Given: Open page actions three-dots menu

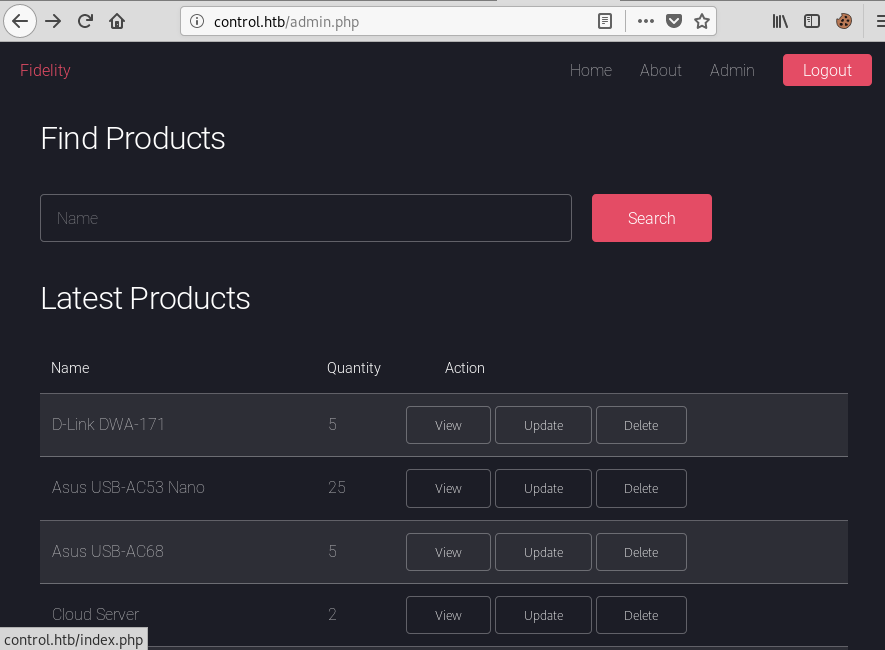Looking at the screenshot, I should coord(646,21).
